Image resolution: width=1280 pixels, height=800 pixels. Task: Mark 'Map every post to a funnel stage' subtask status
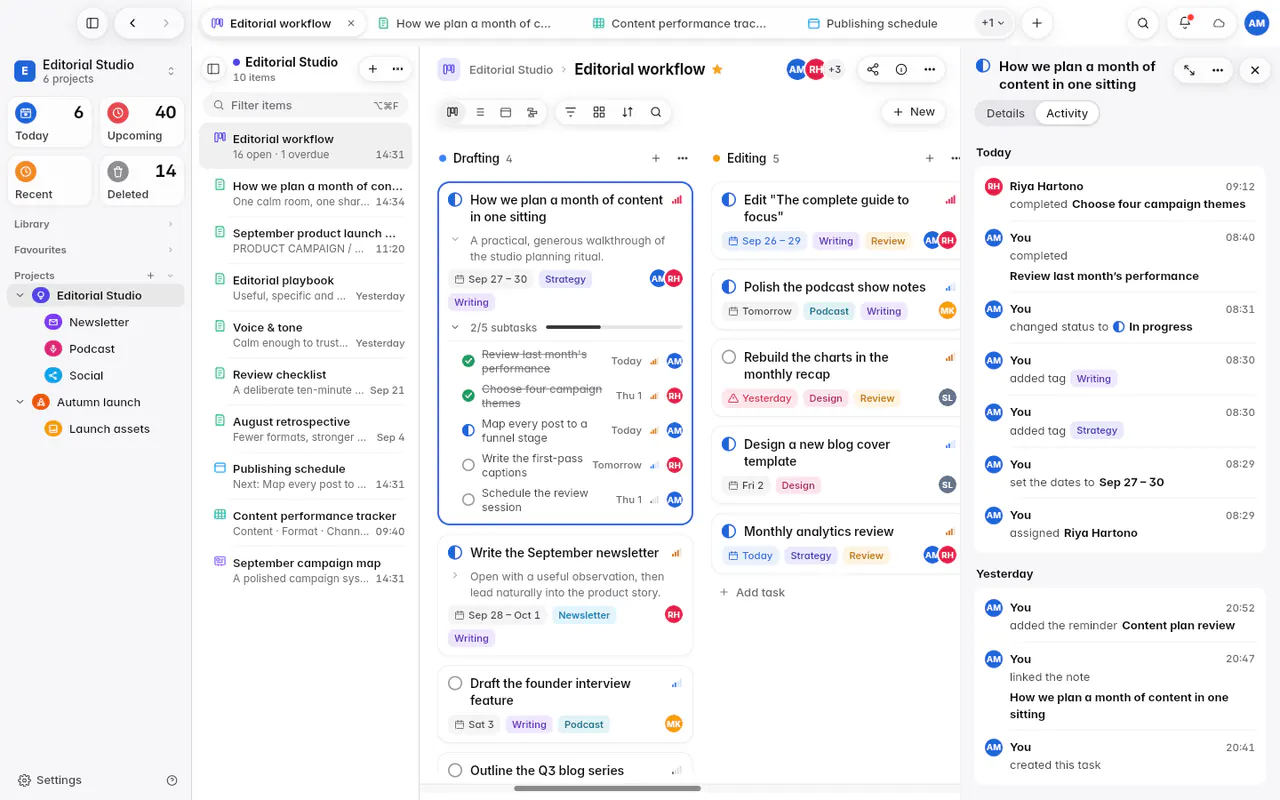pos(468,430)
